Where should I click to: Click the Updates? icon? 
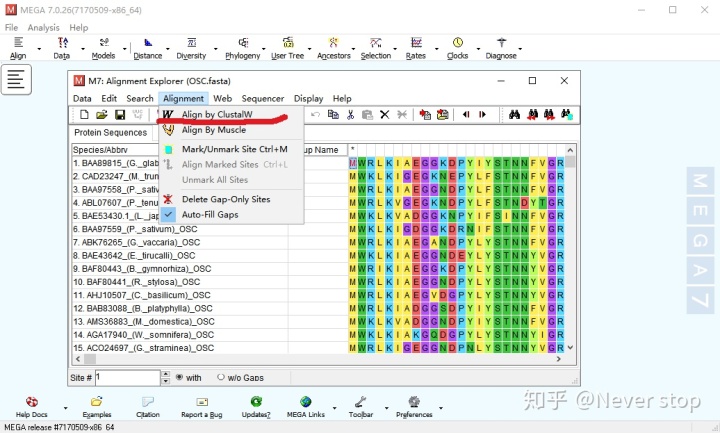pos(256,402)
